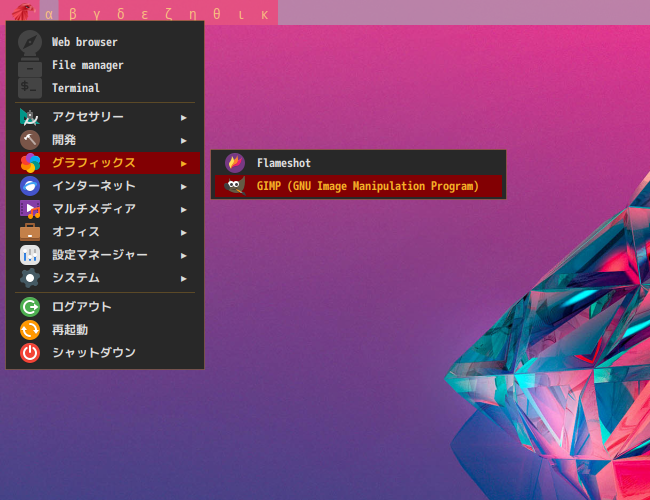Open the 開発 category
Screen dimensions: 650x500
coord(105,140)
